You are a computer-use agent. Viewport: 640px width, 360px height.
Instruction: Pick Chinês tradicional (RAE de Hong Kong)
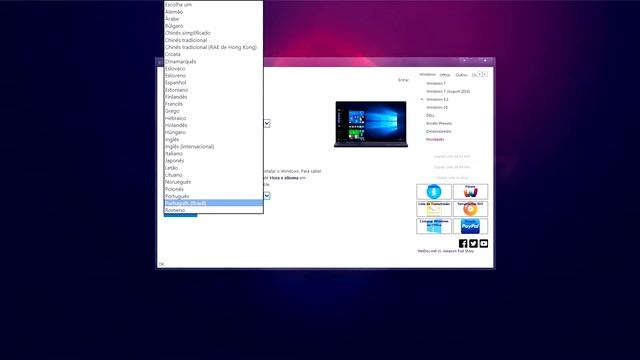[x=213, y=47]
